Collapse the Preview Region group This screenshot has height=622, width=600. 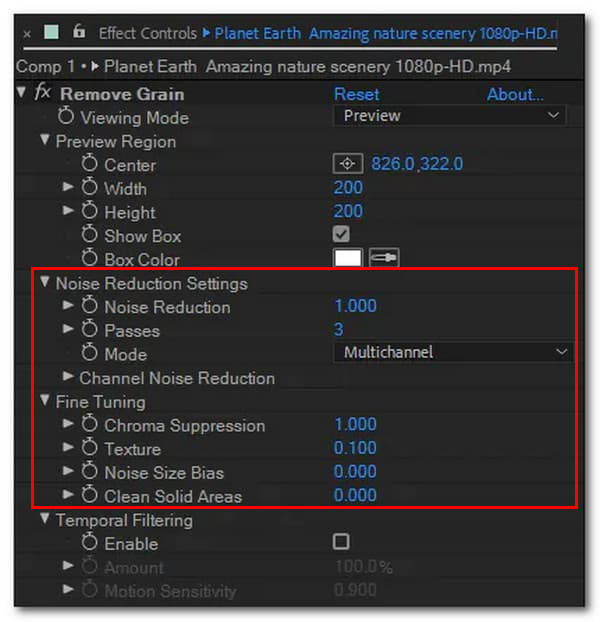[45, 140]
